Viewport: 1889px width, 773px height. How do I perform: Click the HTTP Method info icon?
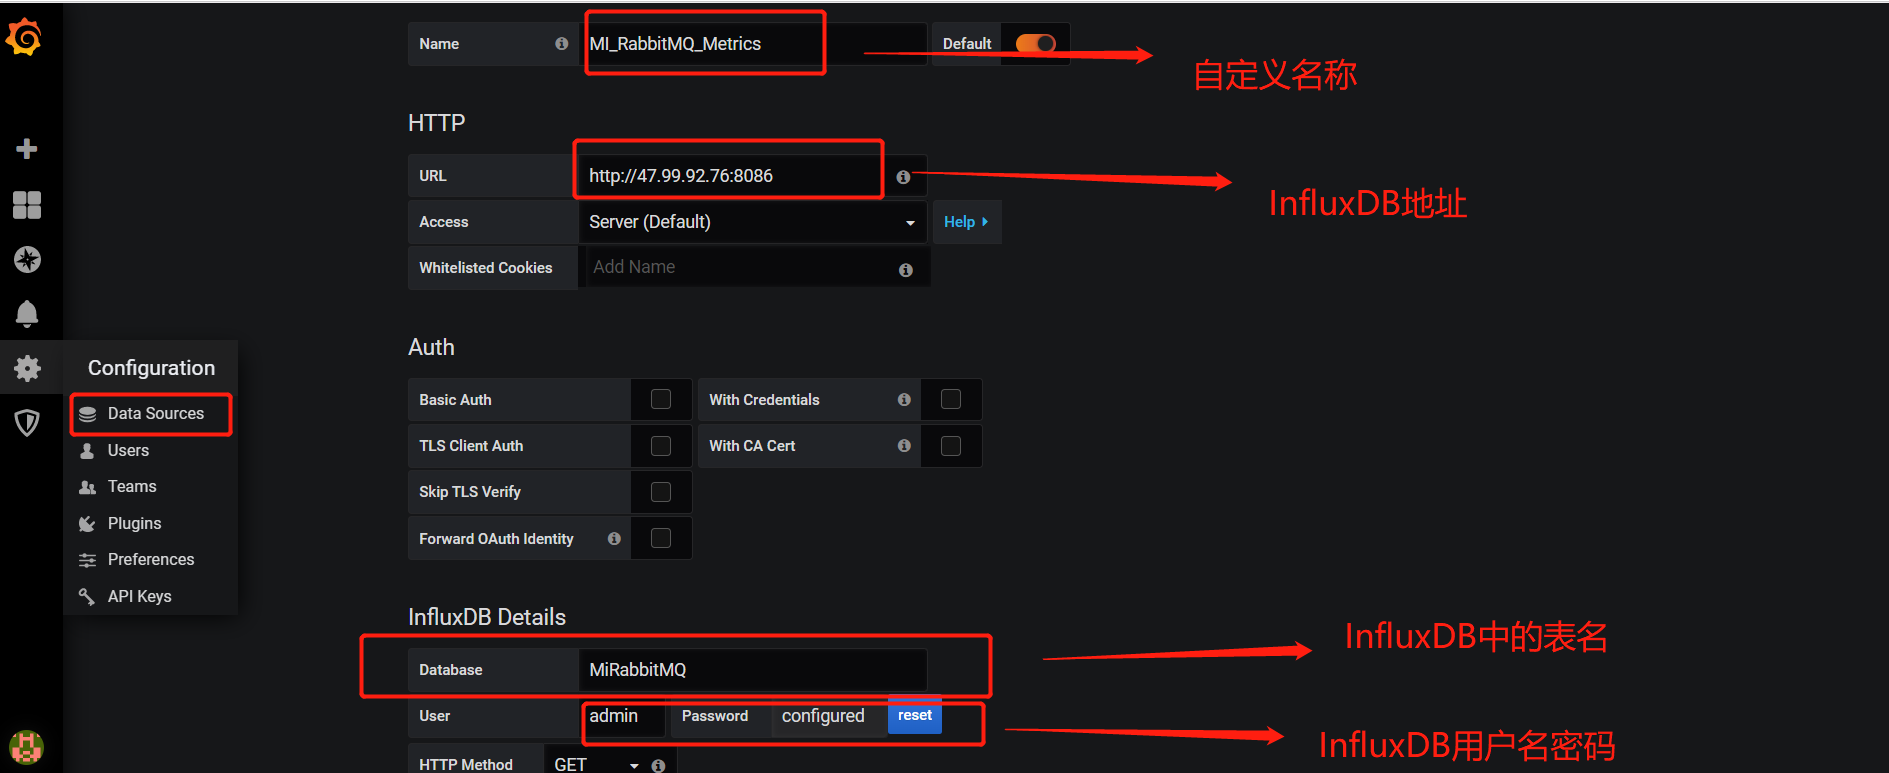[x=658, y=765]
